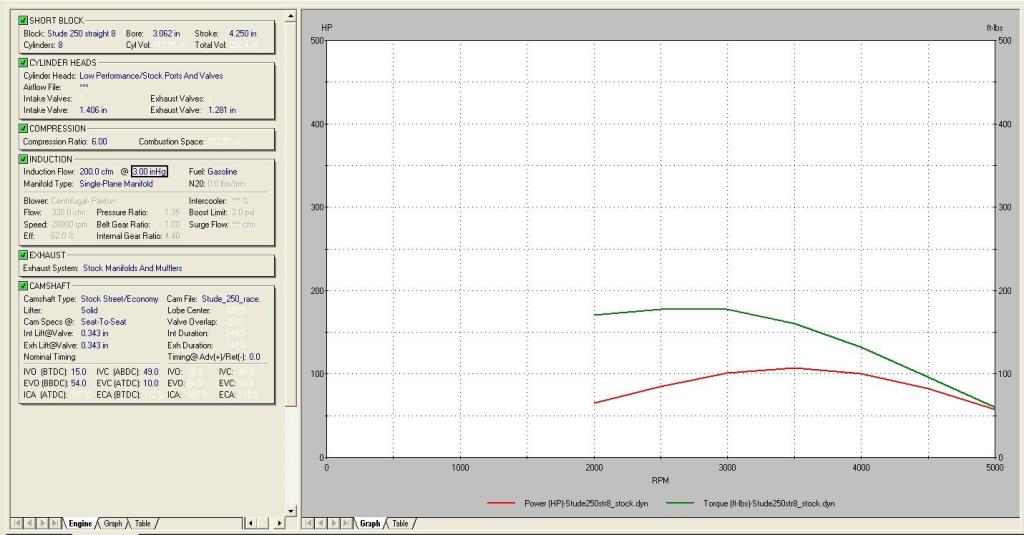Viewport: 1024px width, 535px height.
Task: Click Cam File 'Stude_250_race' link
Action: click(231, 299)
